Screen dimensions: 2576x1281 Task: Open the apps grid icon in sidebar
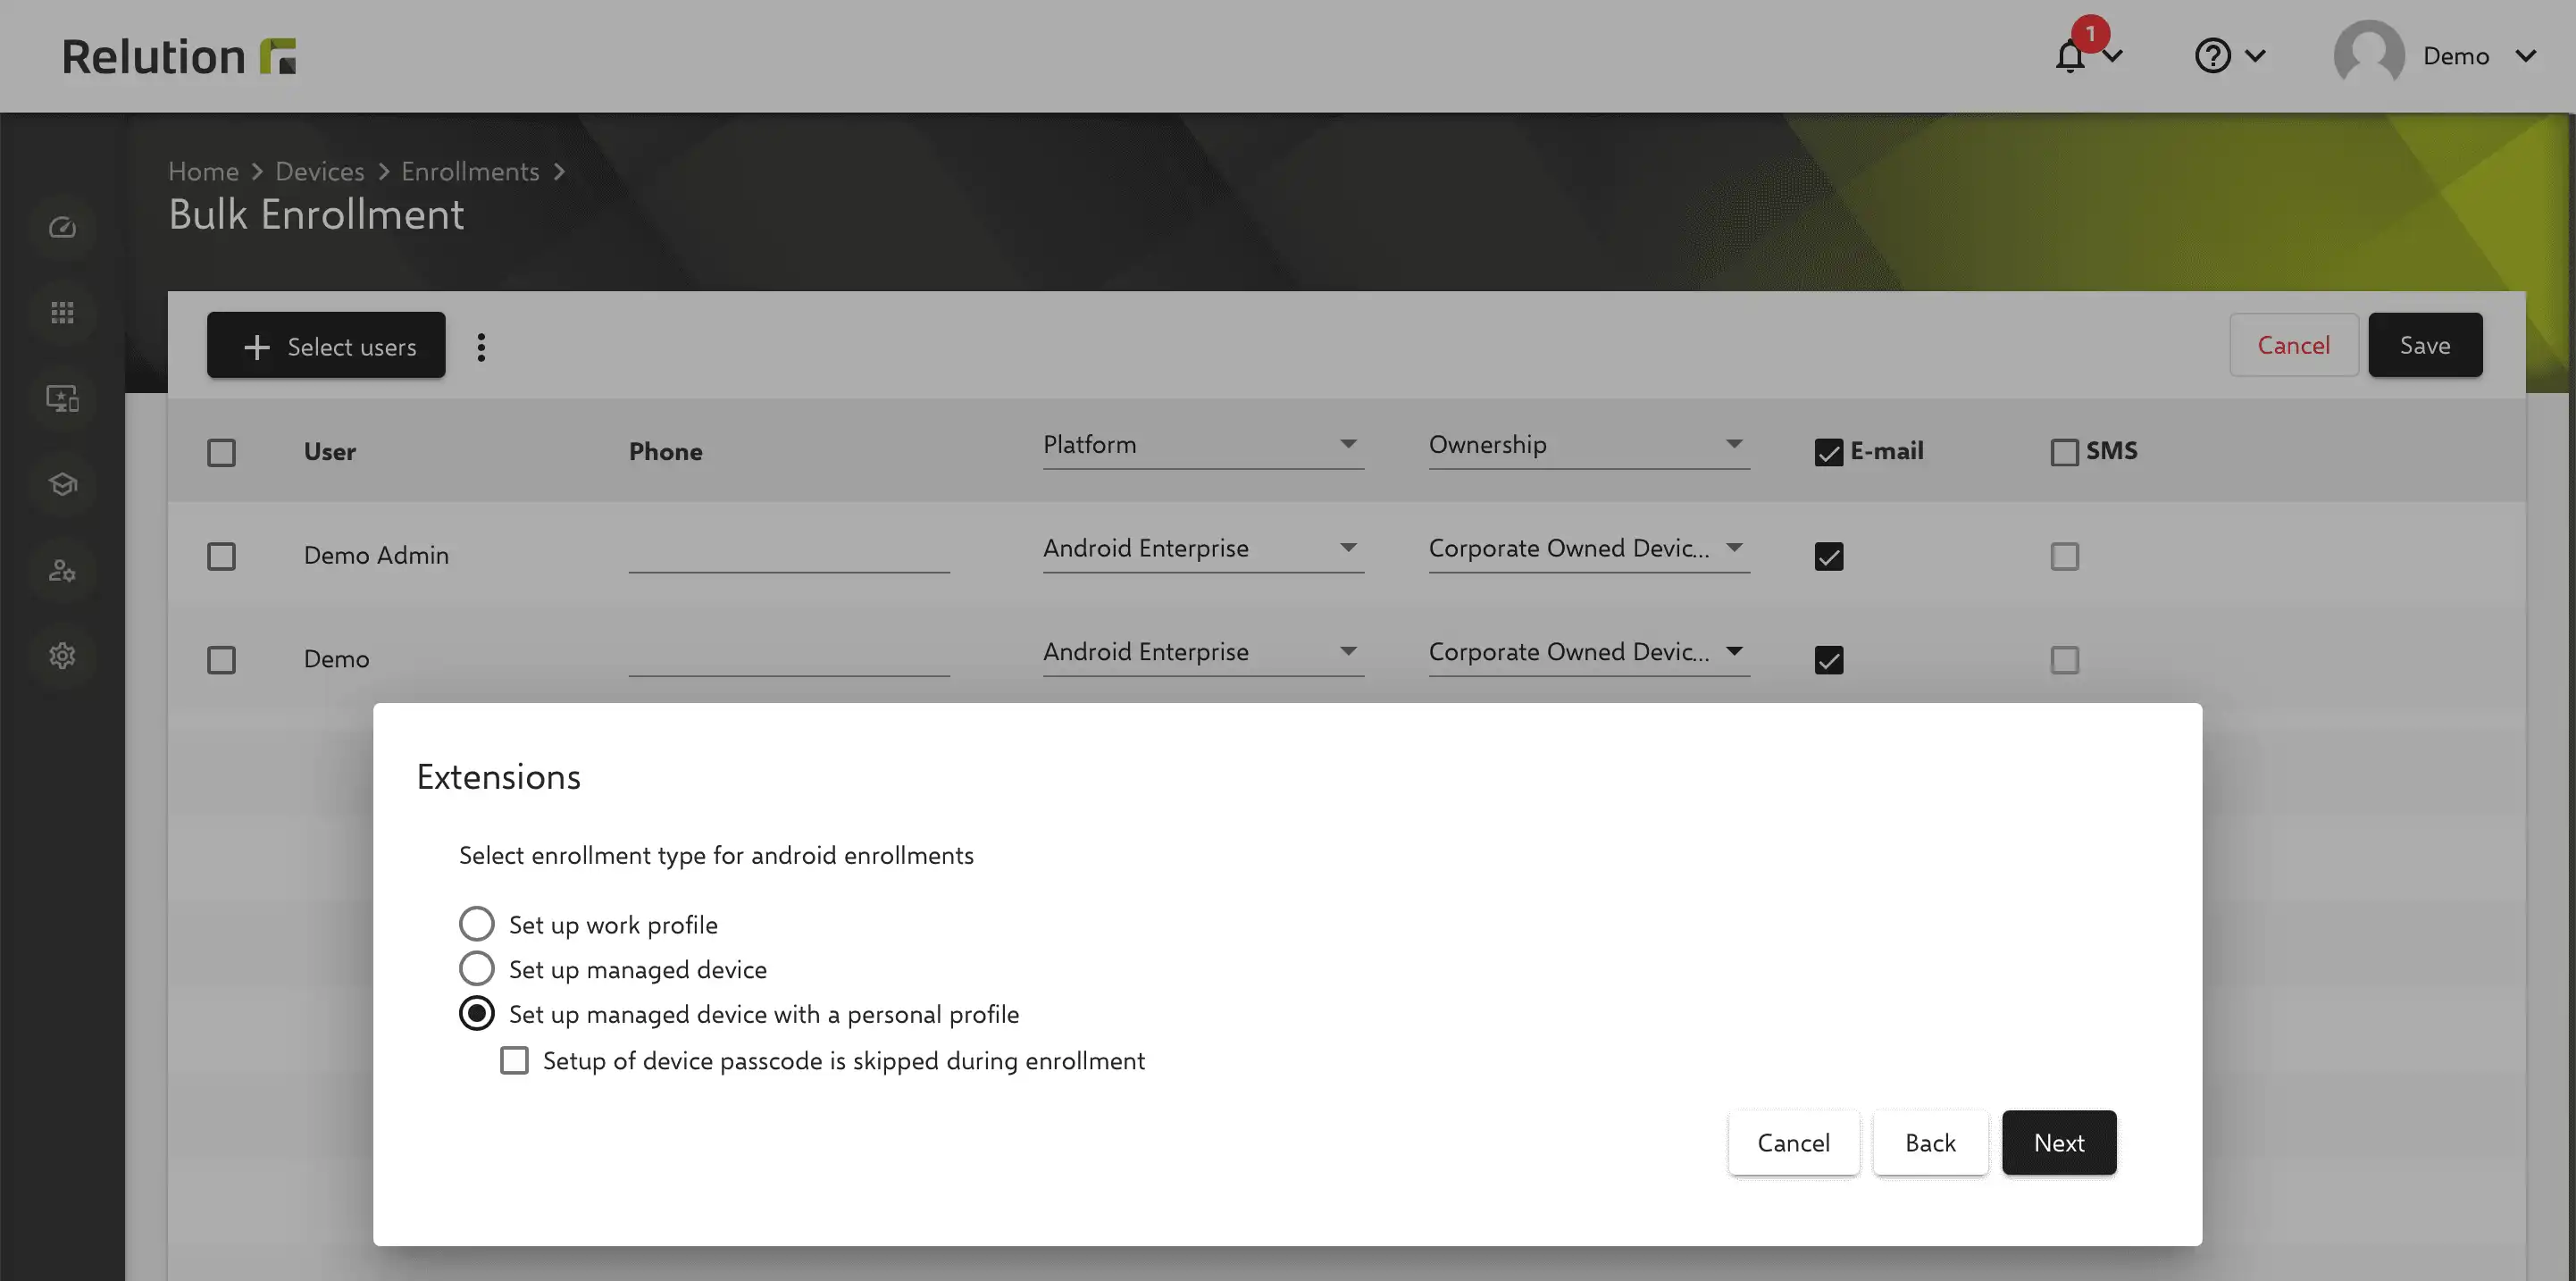pyautogui.click(x=62, y=313)
